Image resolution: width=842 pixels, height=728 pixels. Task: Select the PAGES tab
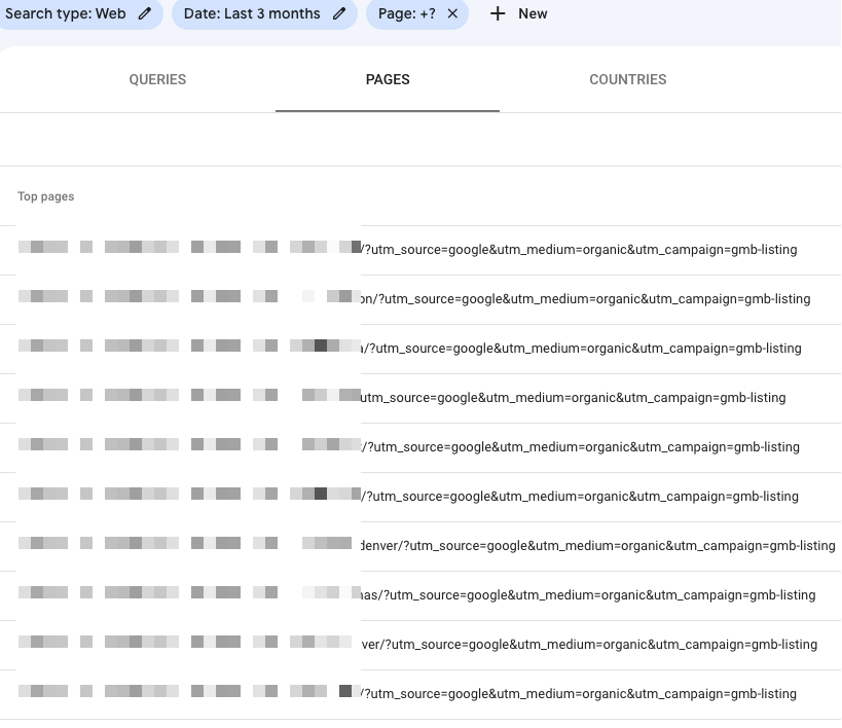pos(387,80)
